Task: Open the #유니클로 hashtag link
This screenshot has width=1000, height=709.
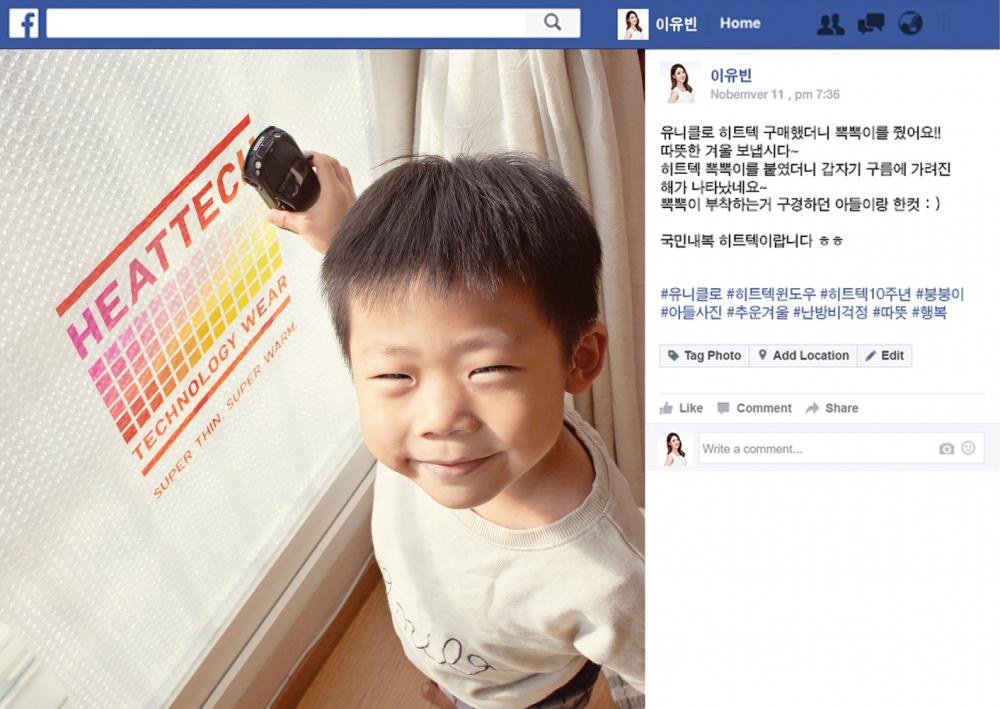Action: click(691, 294)
